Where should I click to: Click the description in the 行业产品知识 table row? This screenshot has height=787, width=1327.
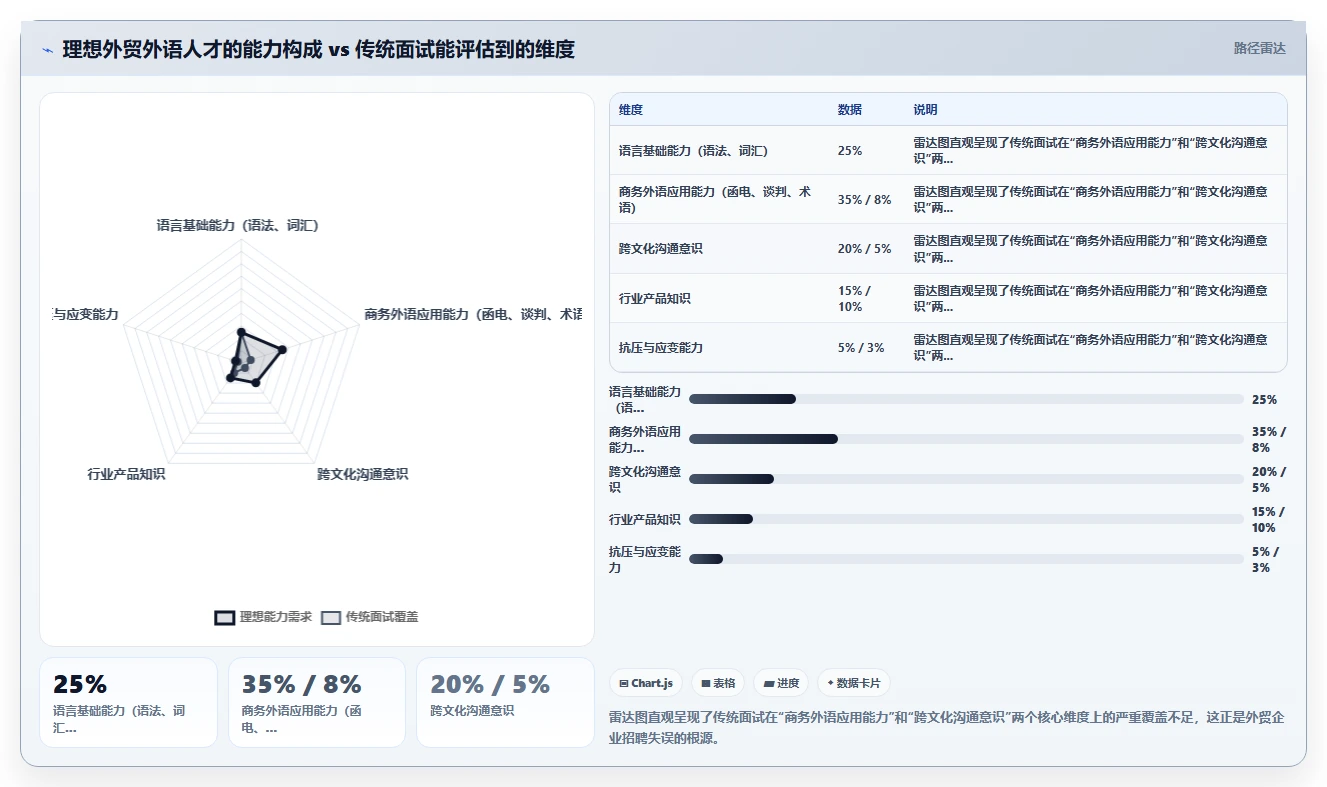click(x=1091, y=299)
